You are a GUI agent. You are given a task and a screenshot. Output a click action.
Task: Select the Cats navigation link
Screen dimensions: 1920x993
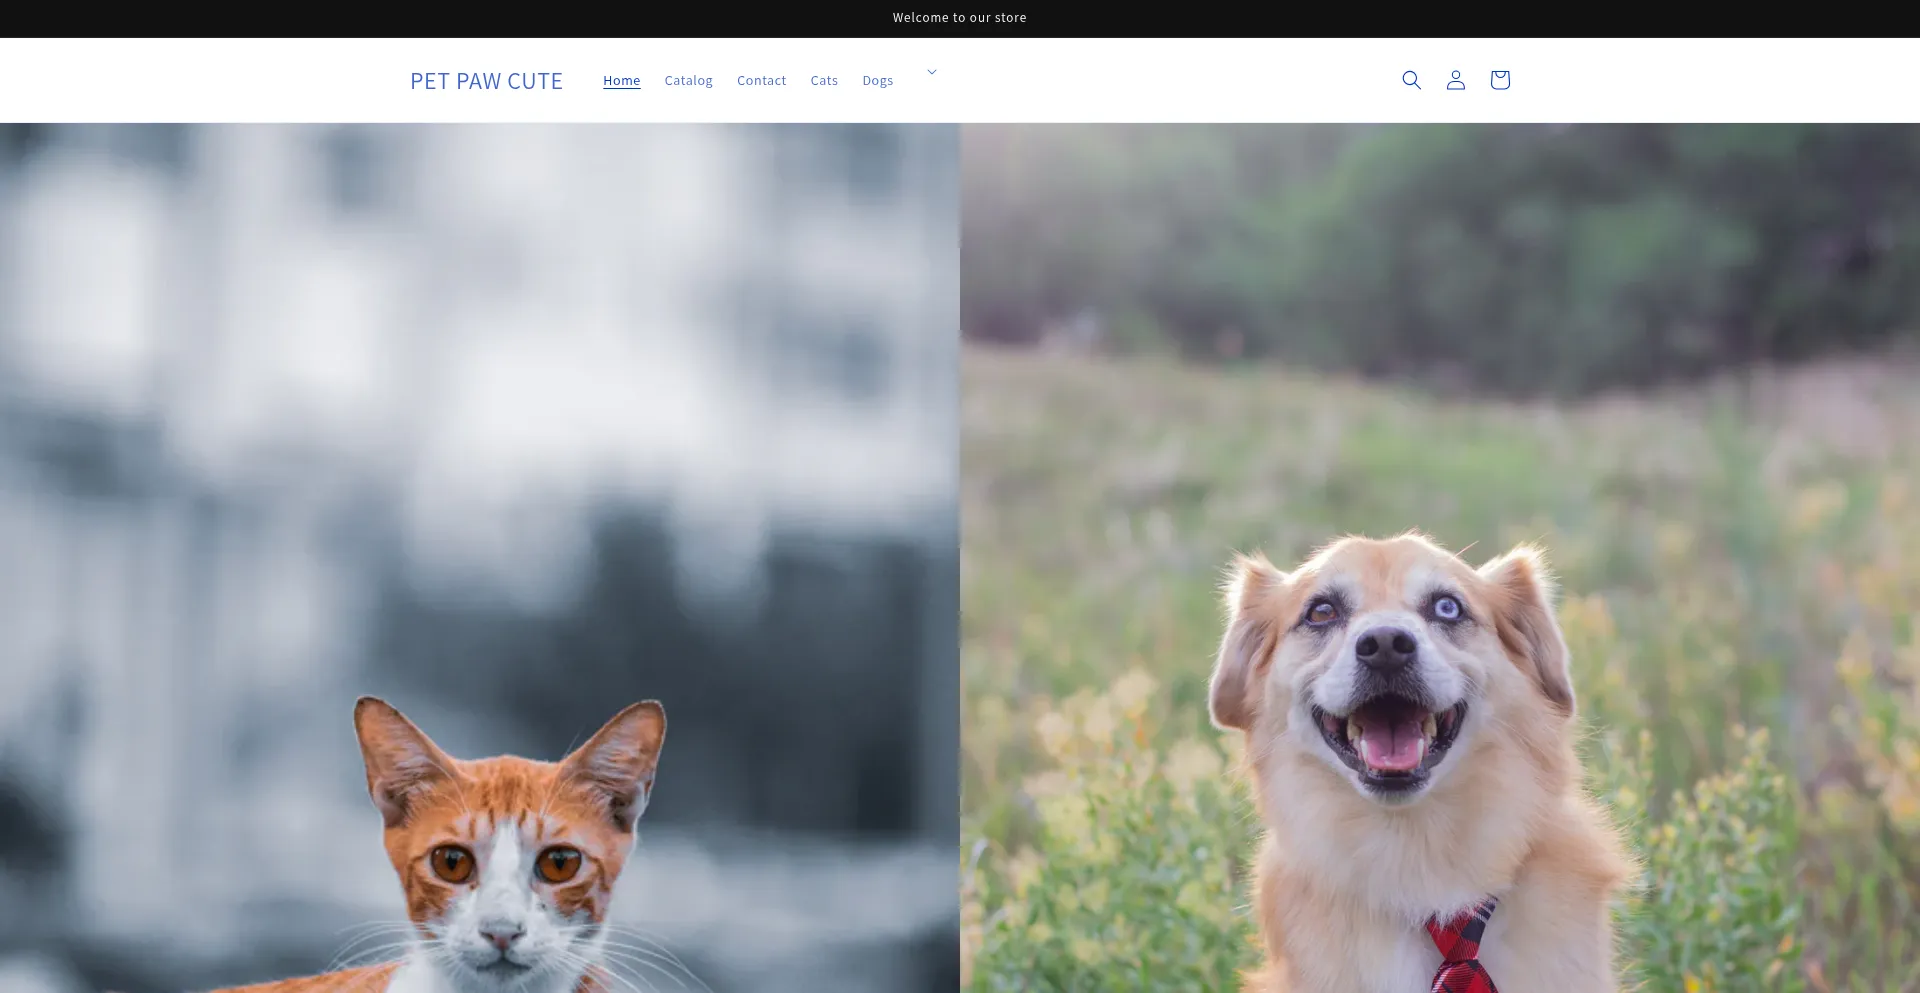coord(824,81)
